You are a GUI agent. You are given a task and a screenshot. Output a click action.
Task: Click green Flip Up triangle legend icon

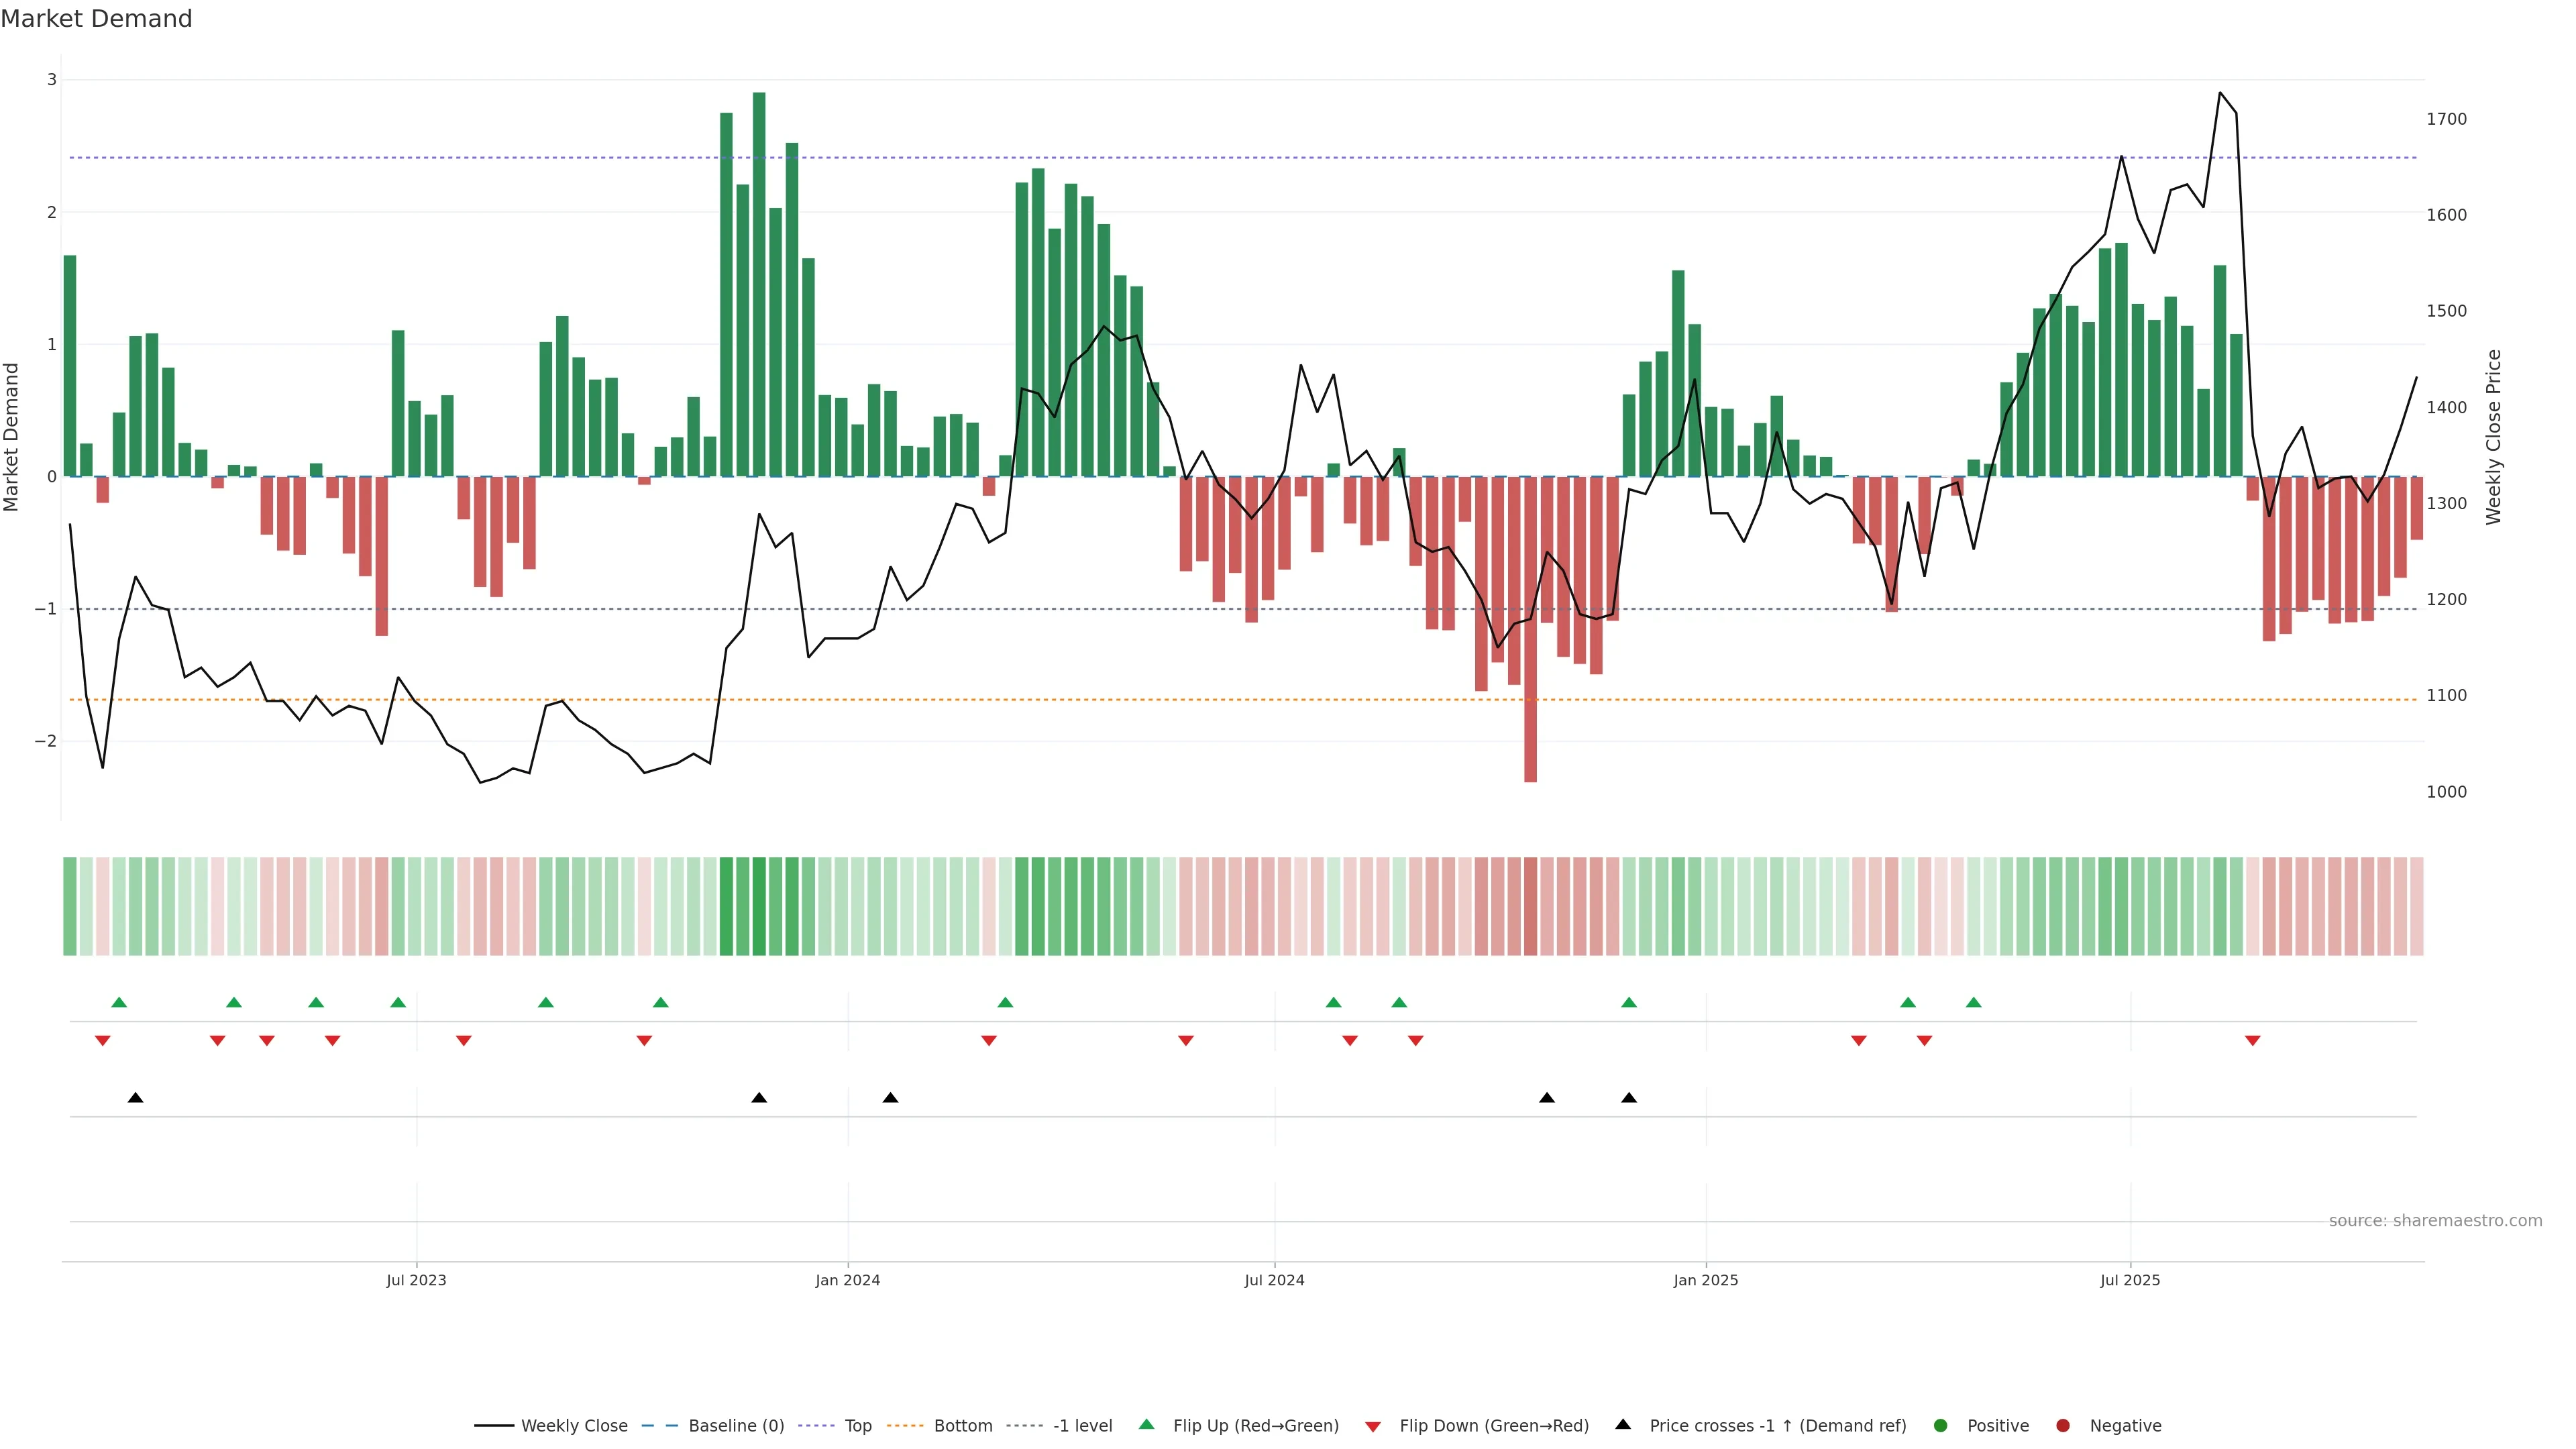pyautogui.click(x=1146, y=1424)
